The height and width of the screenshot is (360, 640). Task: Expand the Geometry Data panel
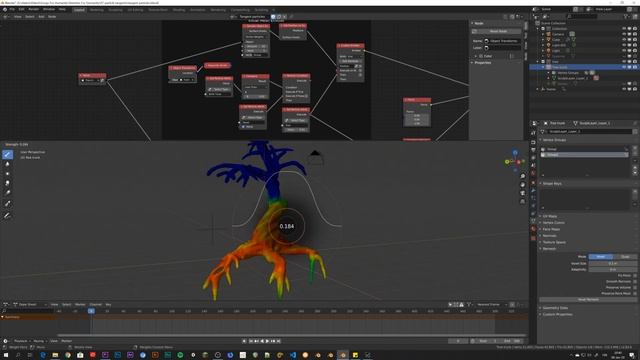pyautogui.click(x=555, y=308)
